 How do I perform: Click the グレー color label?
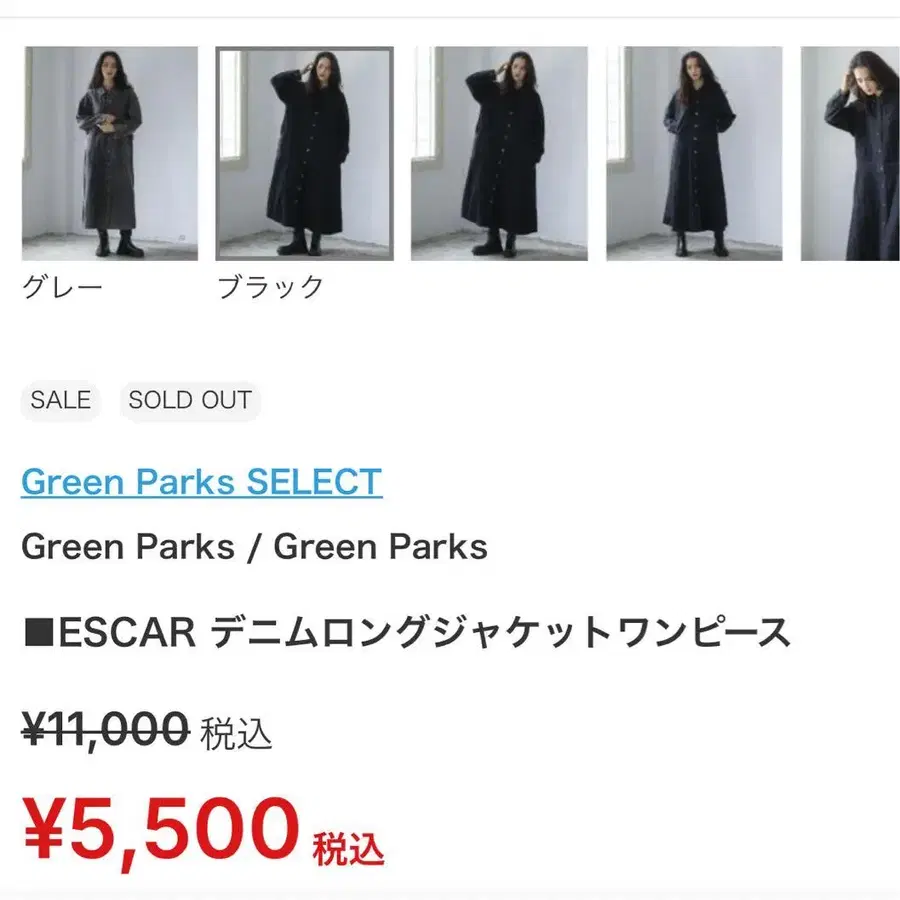pyautogui.click(x=63, y=286)
